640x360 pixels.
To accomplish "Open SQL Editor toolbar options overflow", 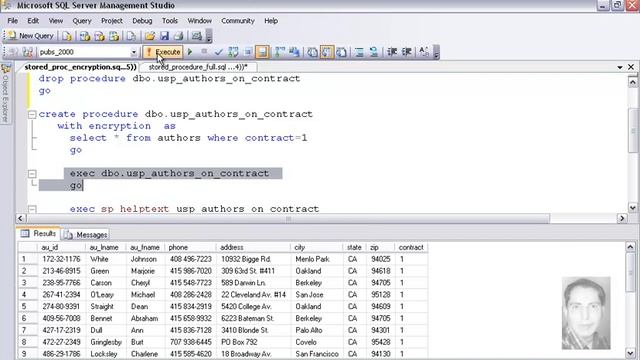I will [436, 52].
